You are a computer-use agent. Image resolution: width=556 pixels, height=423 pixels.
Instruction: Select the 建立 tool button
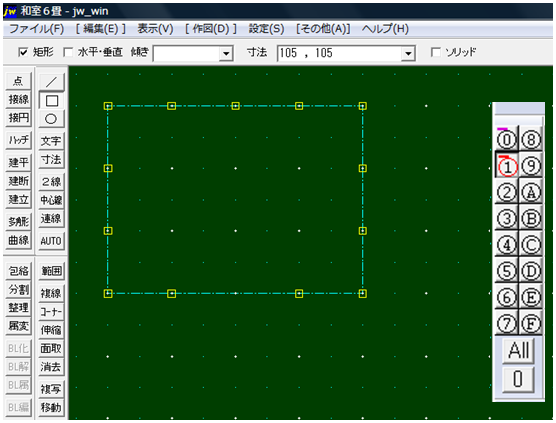(x=18, y=199)
